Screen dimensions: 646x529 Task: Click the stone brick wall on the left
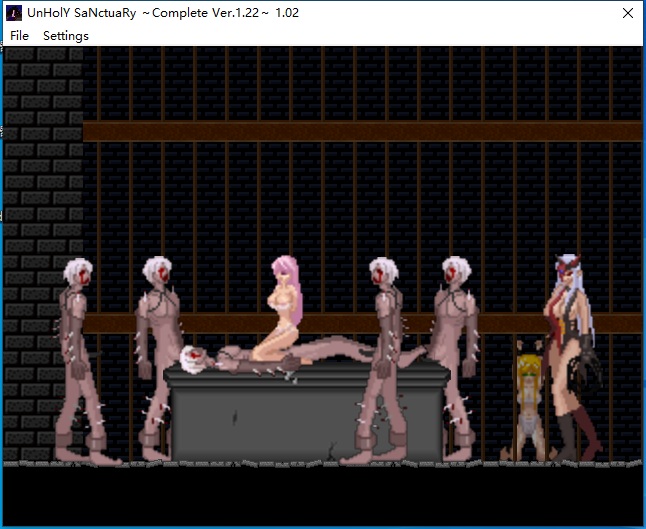[x=40, y=200]
